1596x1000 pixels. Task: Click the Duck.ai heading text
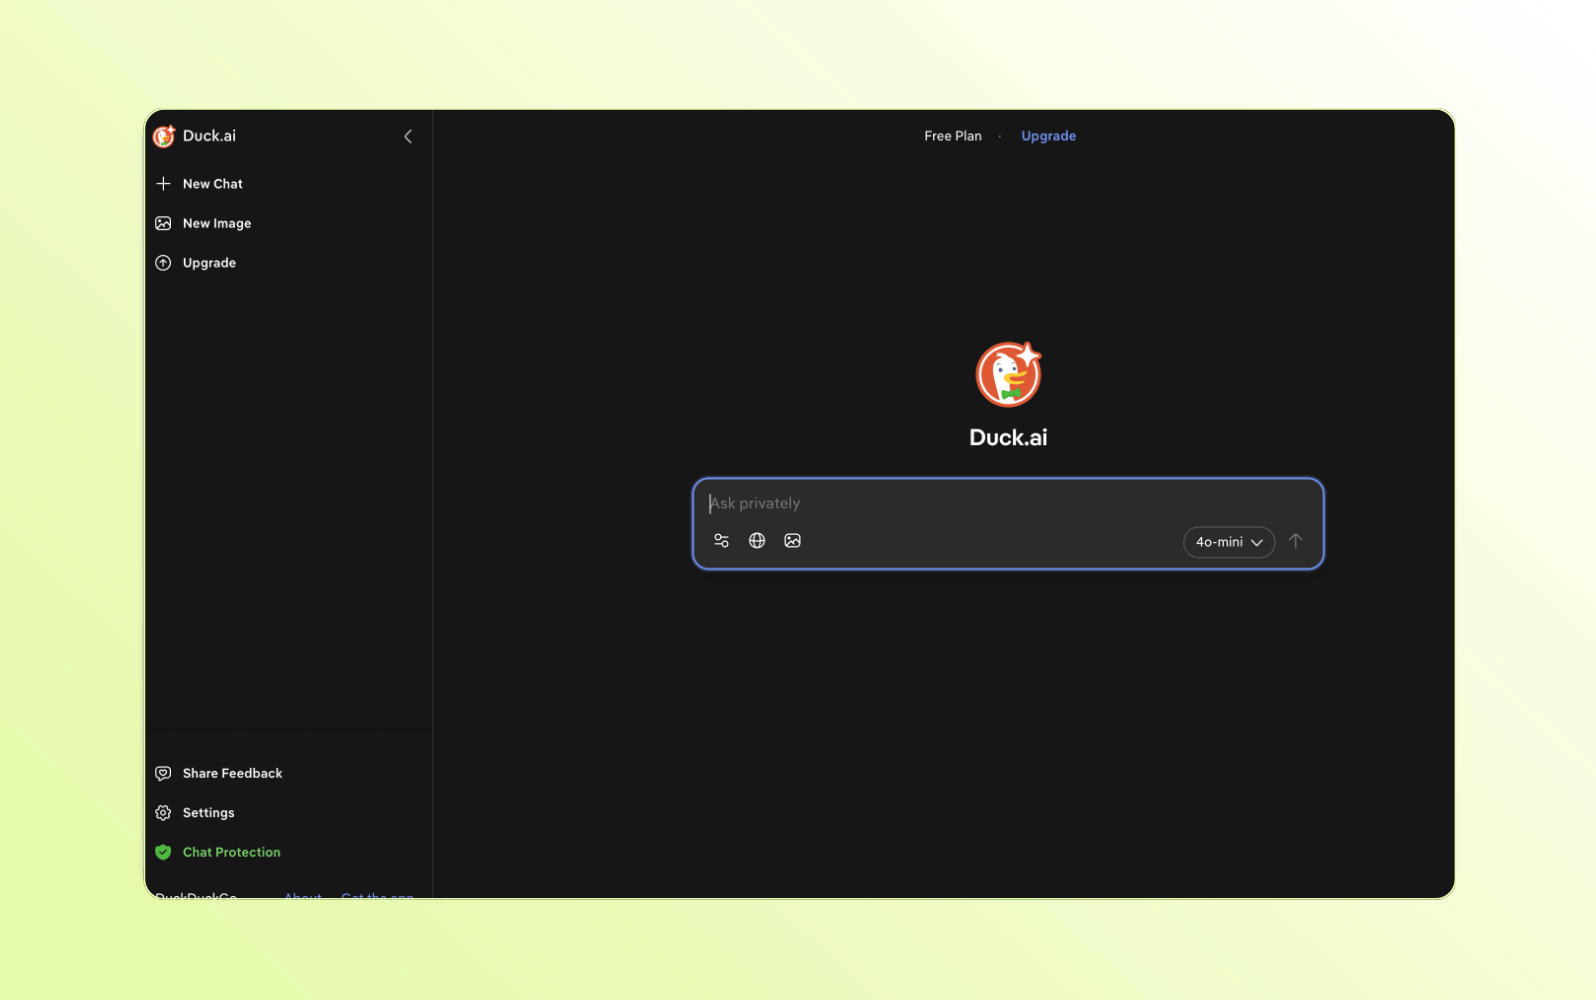[1008, 437]
